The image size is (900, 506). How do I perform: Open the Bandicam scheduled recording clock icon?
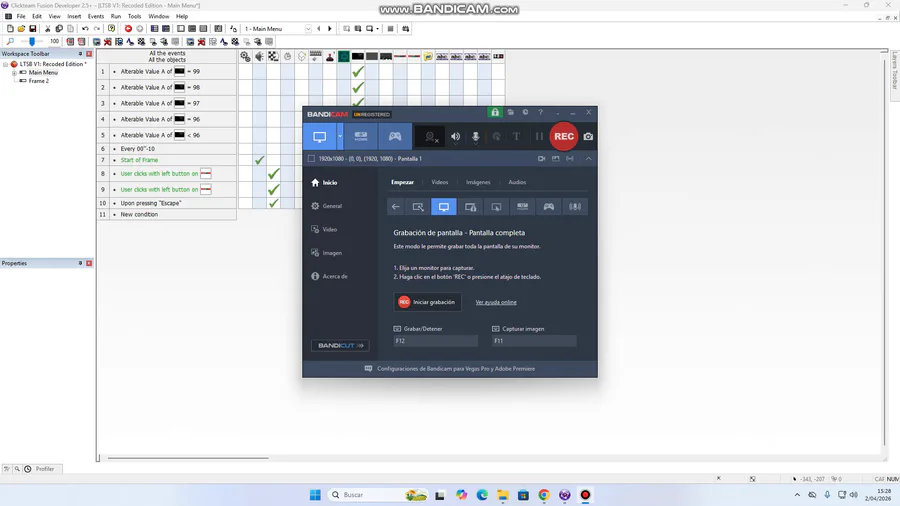(525, 112)
